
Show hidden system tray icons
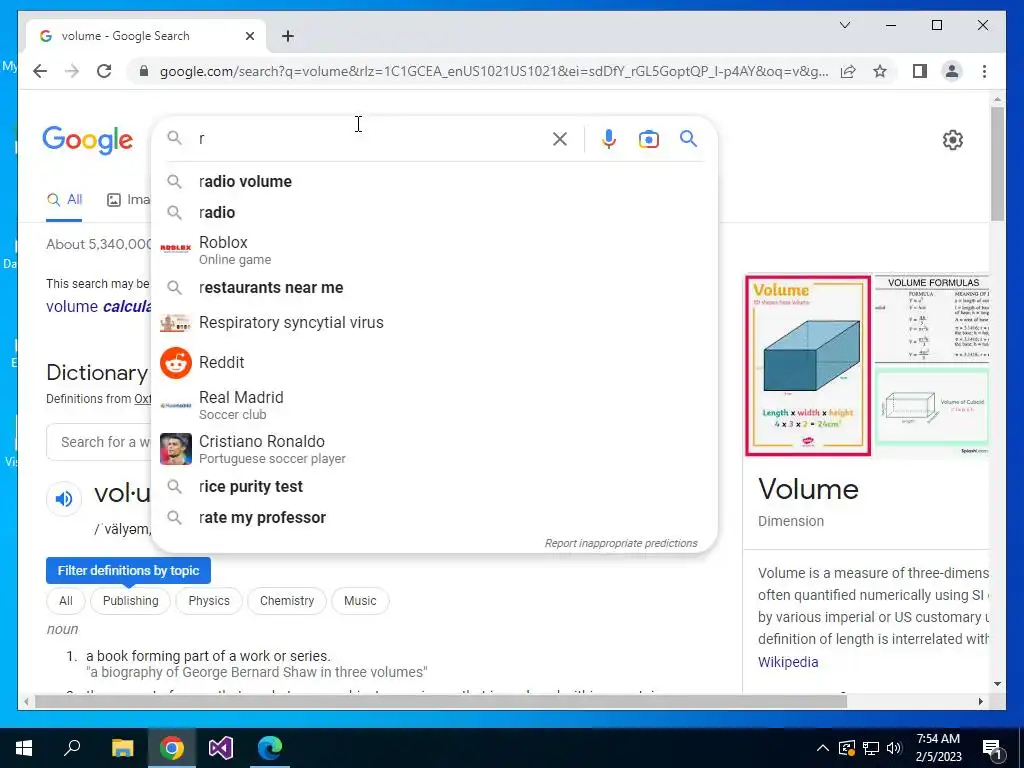tap(823, 748)
